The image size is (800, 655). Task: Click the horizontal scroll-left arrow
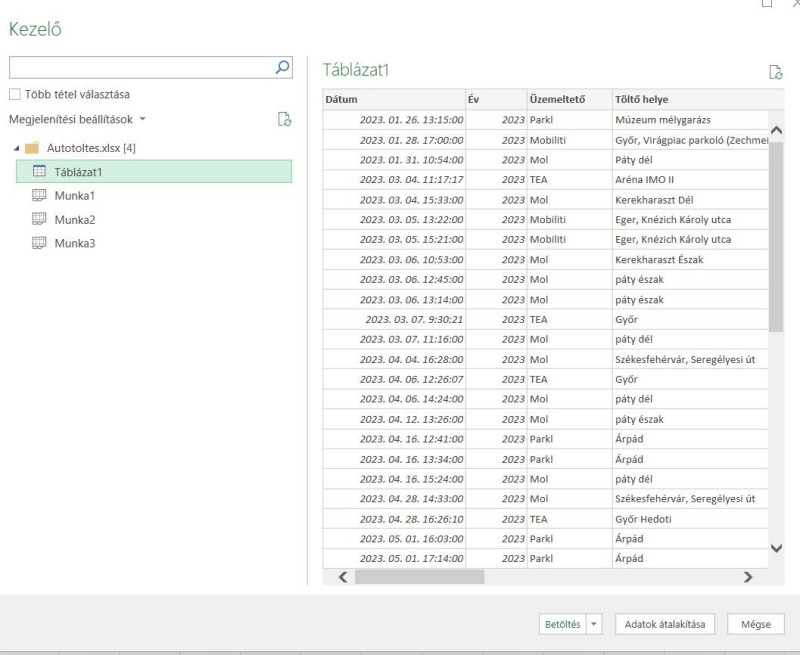click(x=343, y=577)
